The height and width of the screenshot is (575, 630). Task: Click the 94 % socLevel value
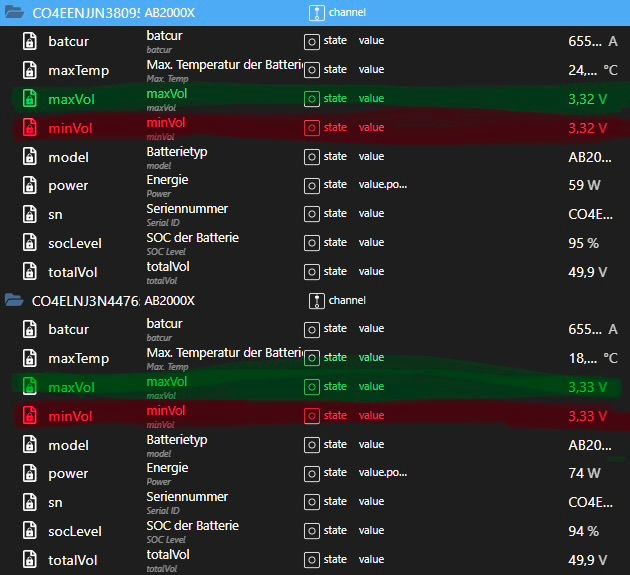583,531
